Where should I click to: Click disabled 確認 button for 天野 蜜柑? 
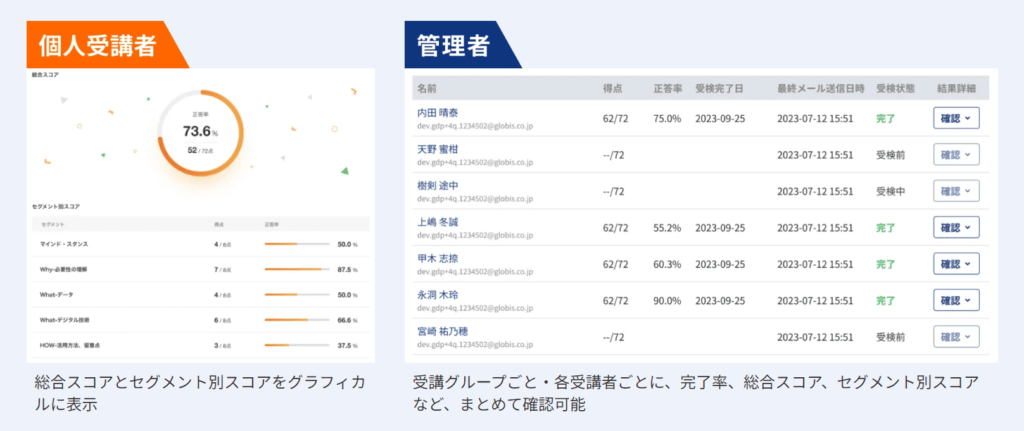(955, 155)
